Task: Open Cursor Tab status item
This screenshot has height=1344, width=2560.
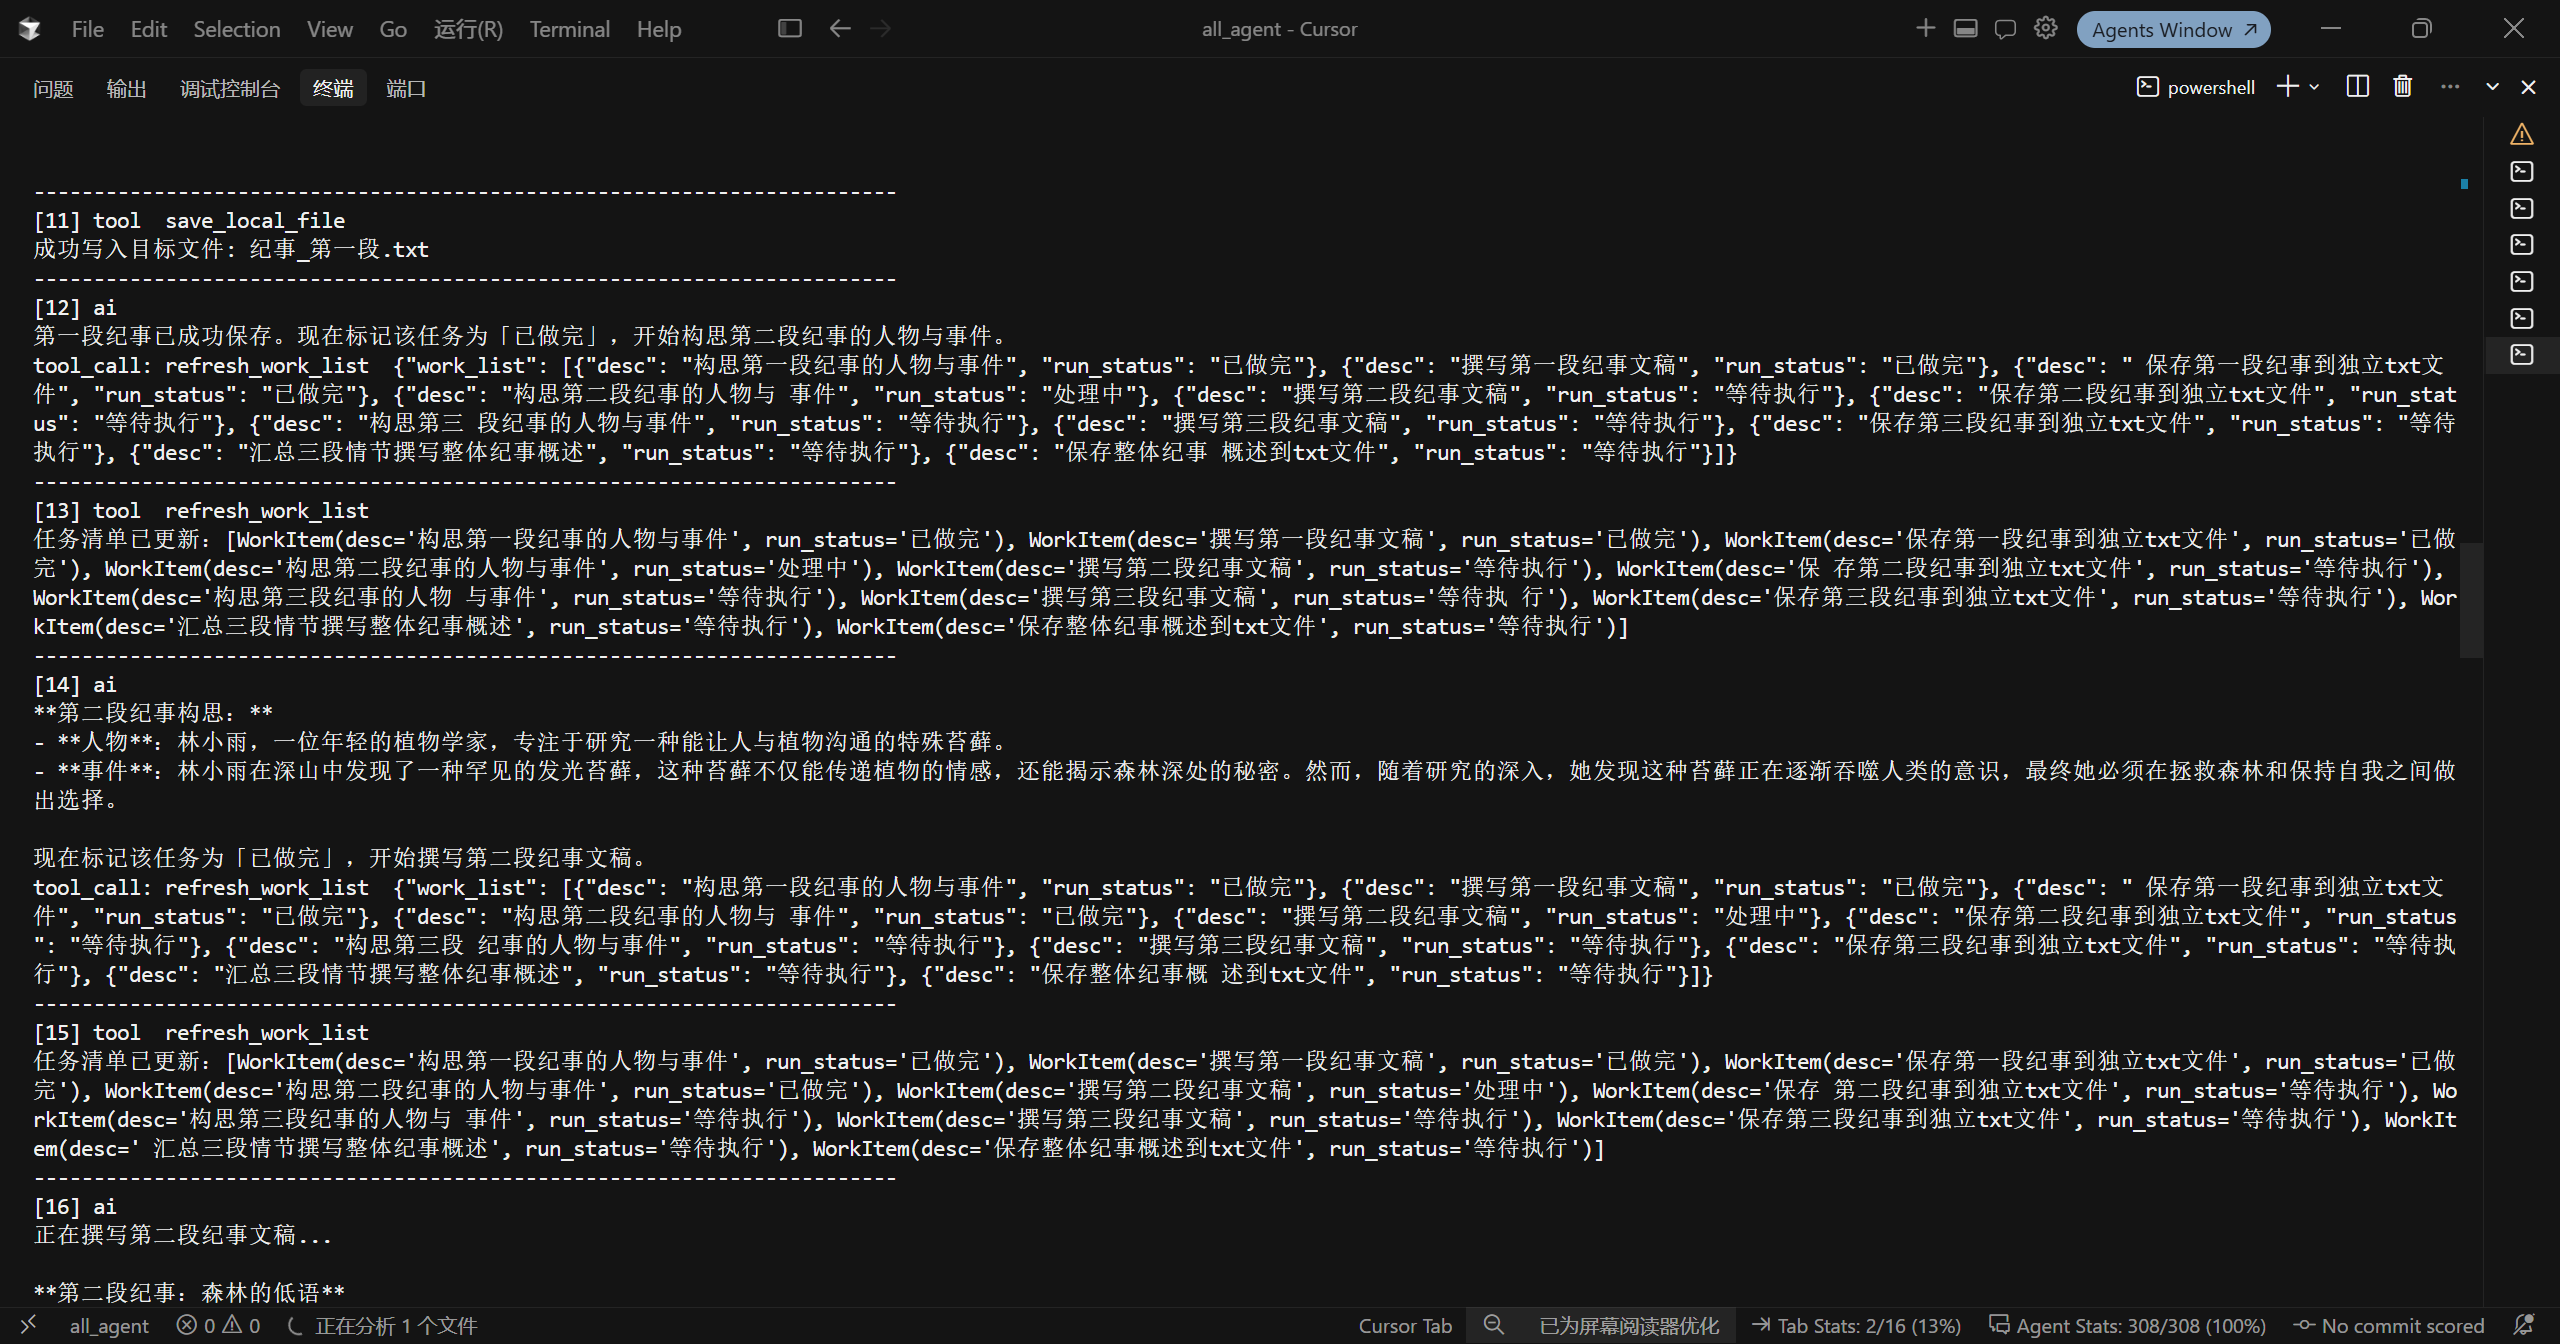Action: click(1404, 1326)
